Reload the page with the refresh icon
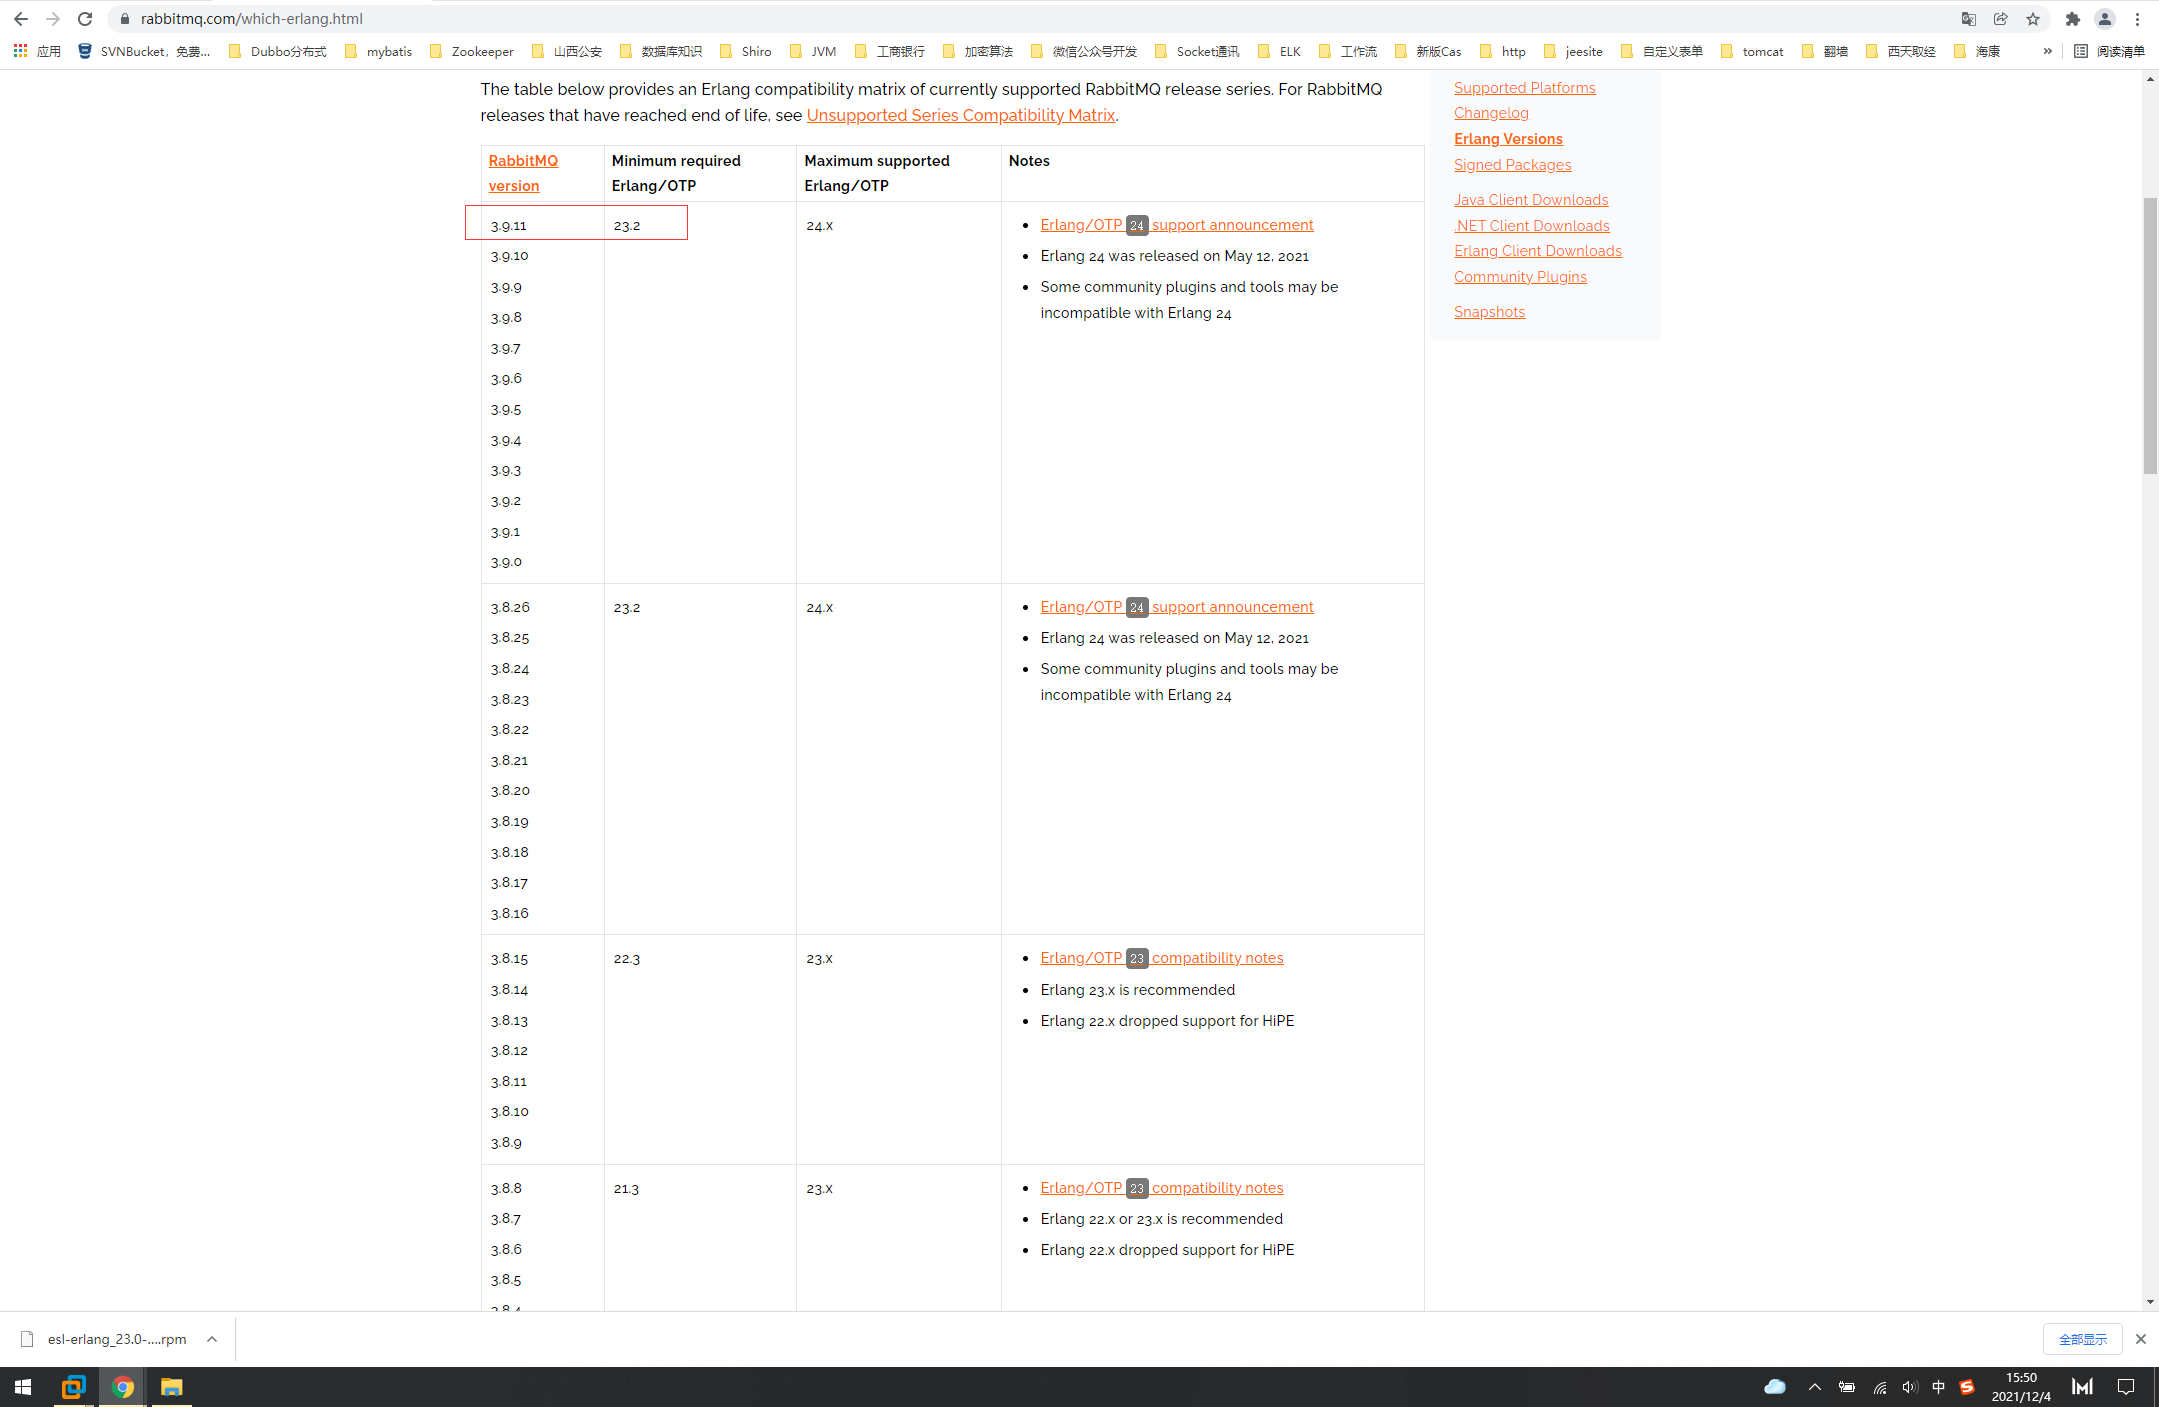The image size is (2159, 1407). (85, 19)
